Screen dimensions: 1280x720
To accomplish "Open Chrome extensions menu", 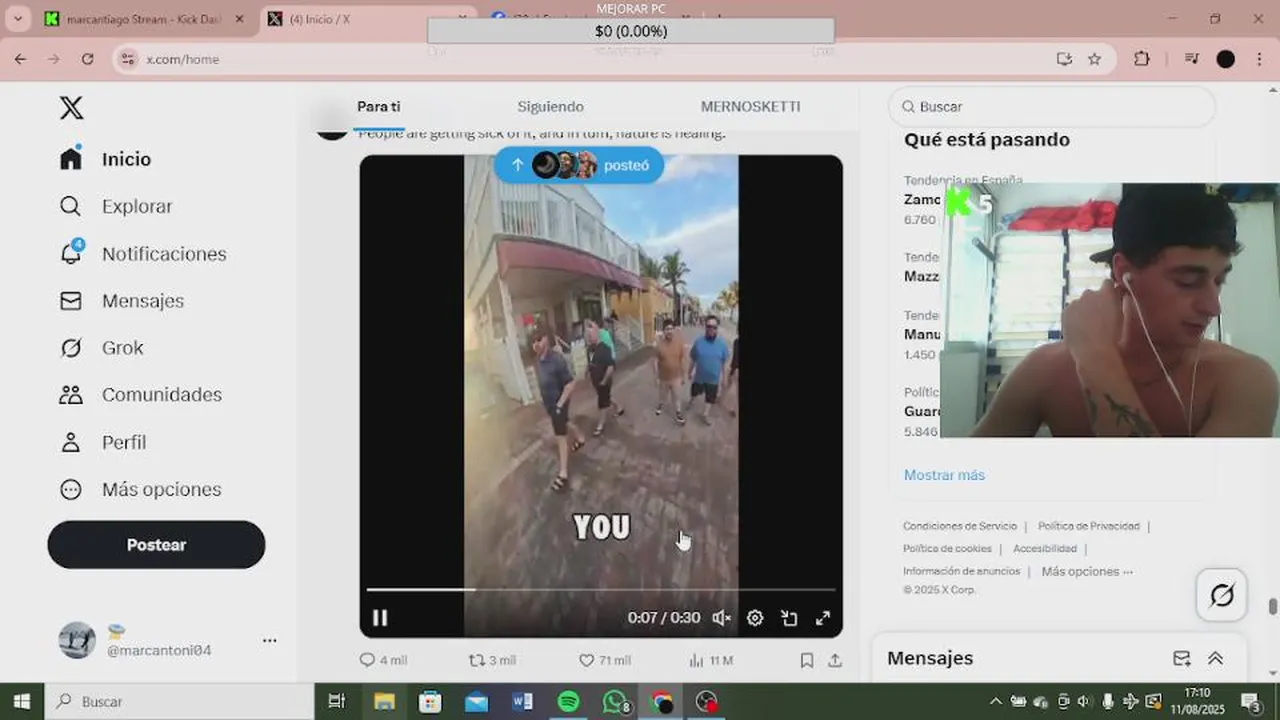I will tap(1142, 59).
